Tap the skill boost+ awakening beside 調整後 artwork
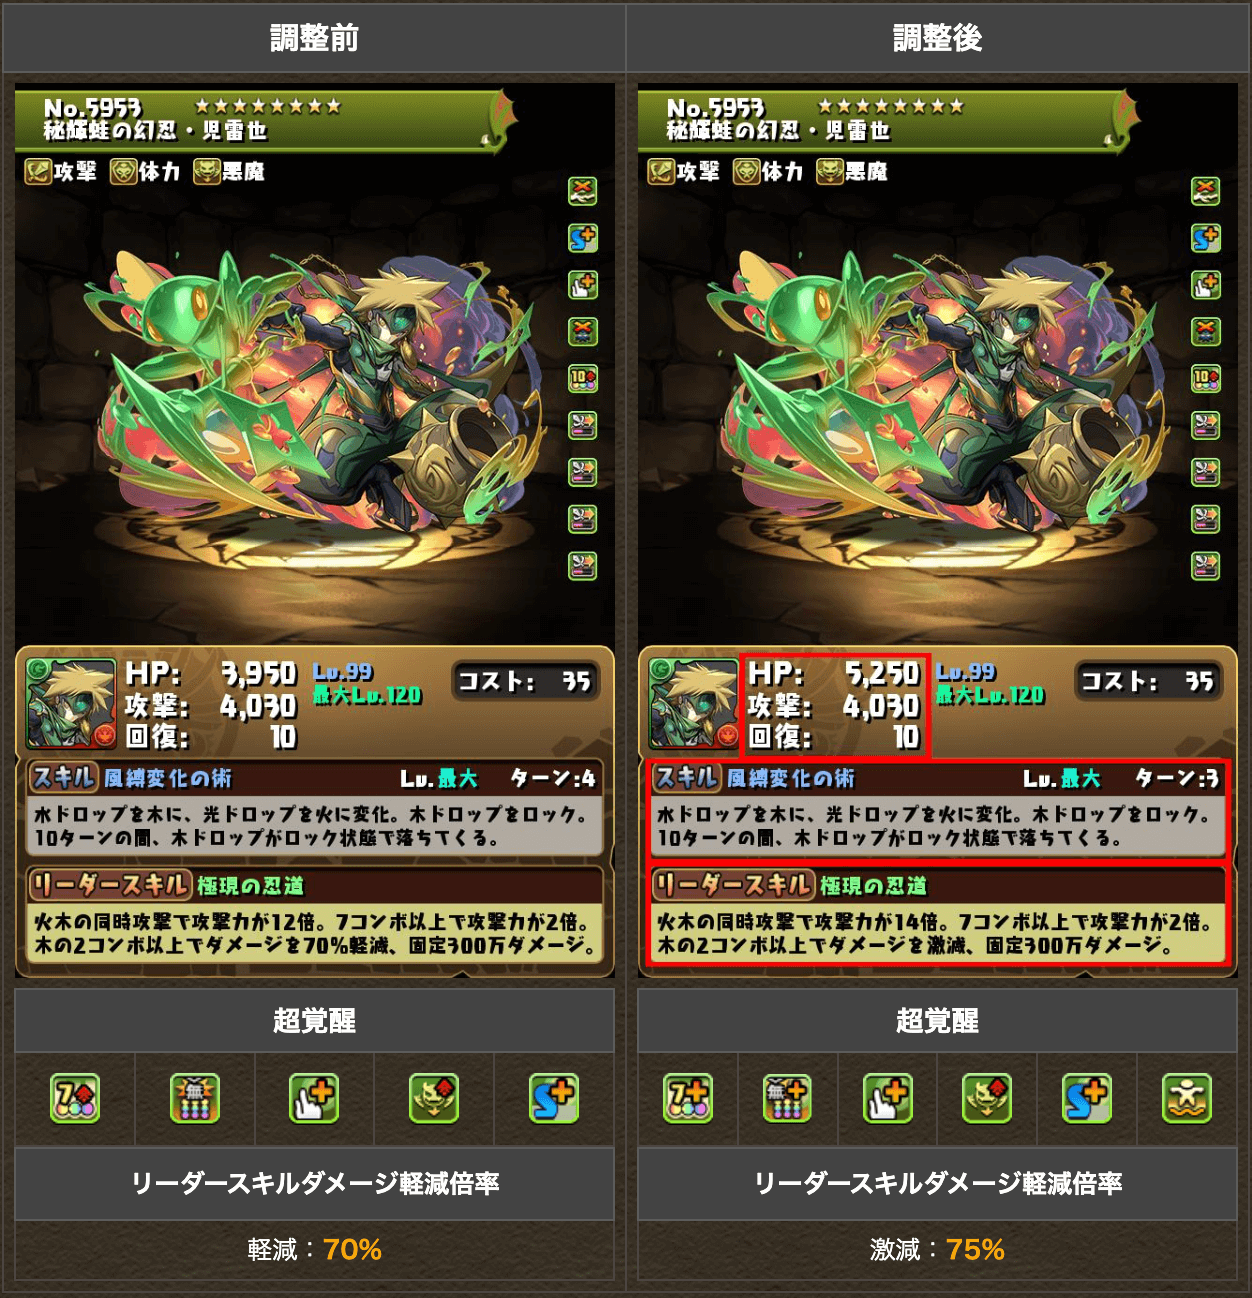1252x1298 pixels. click(x=1206, y=238)
